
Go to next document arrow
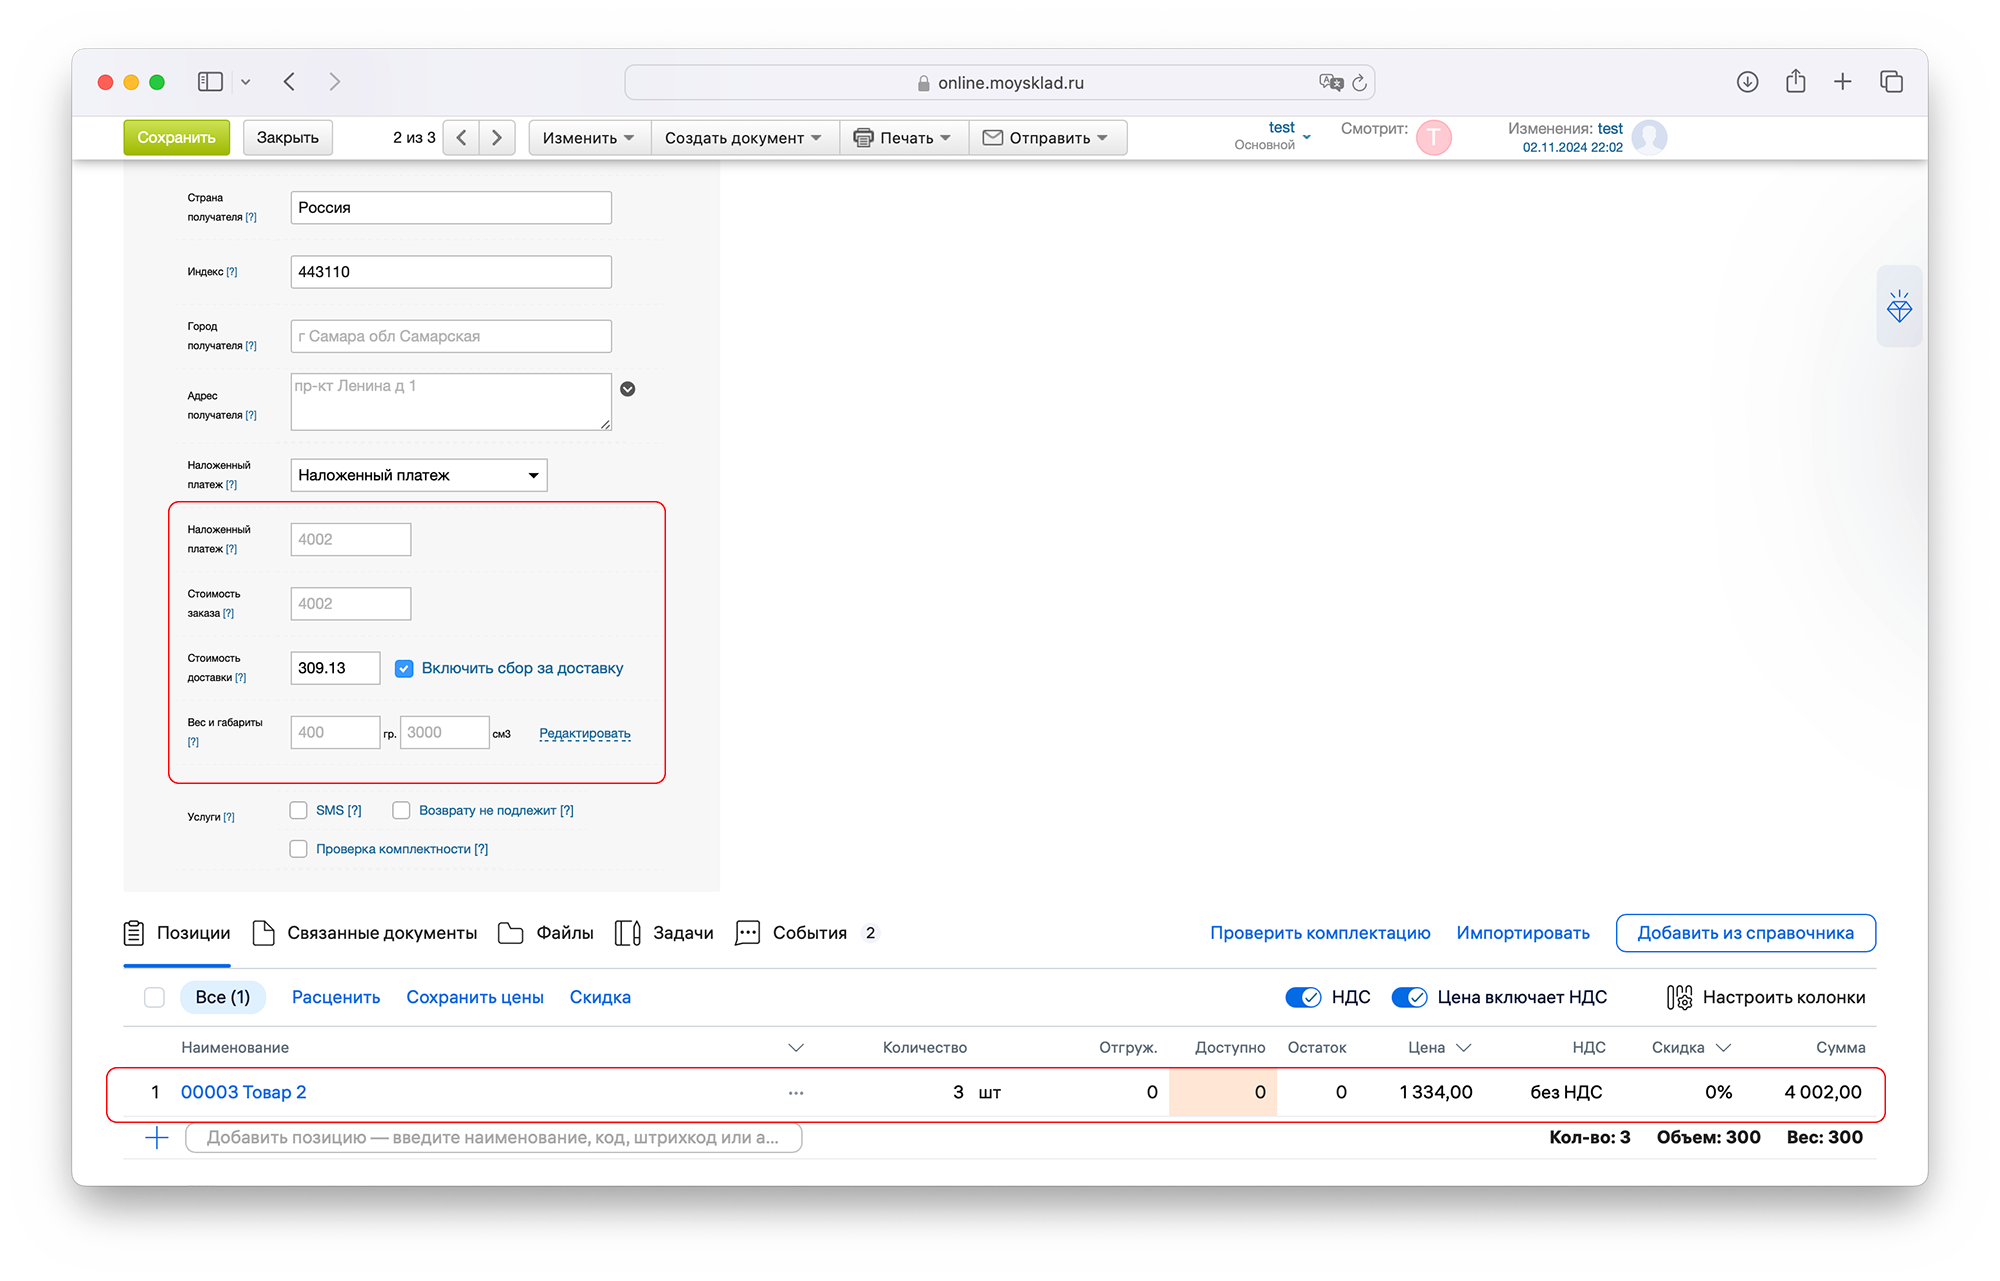click(497, 138)
